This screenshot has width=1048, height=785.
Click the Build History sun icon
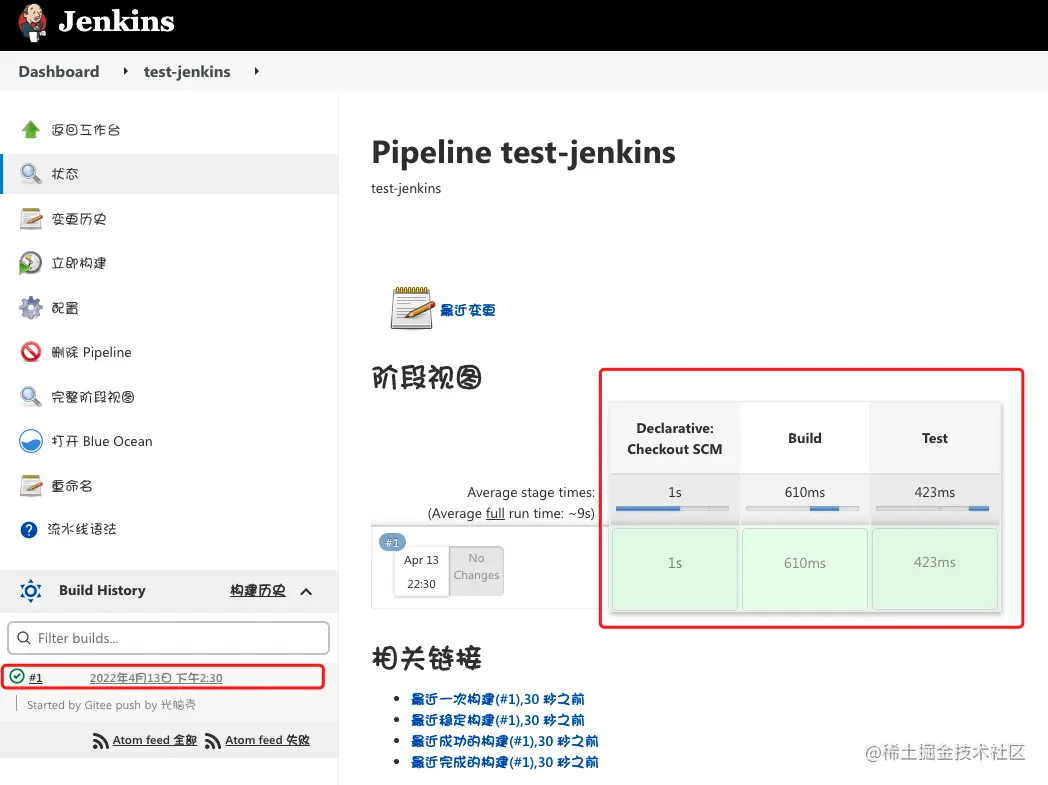point(31,591)
